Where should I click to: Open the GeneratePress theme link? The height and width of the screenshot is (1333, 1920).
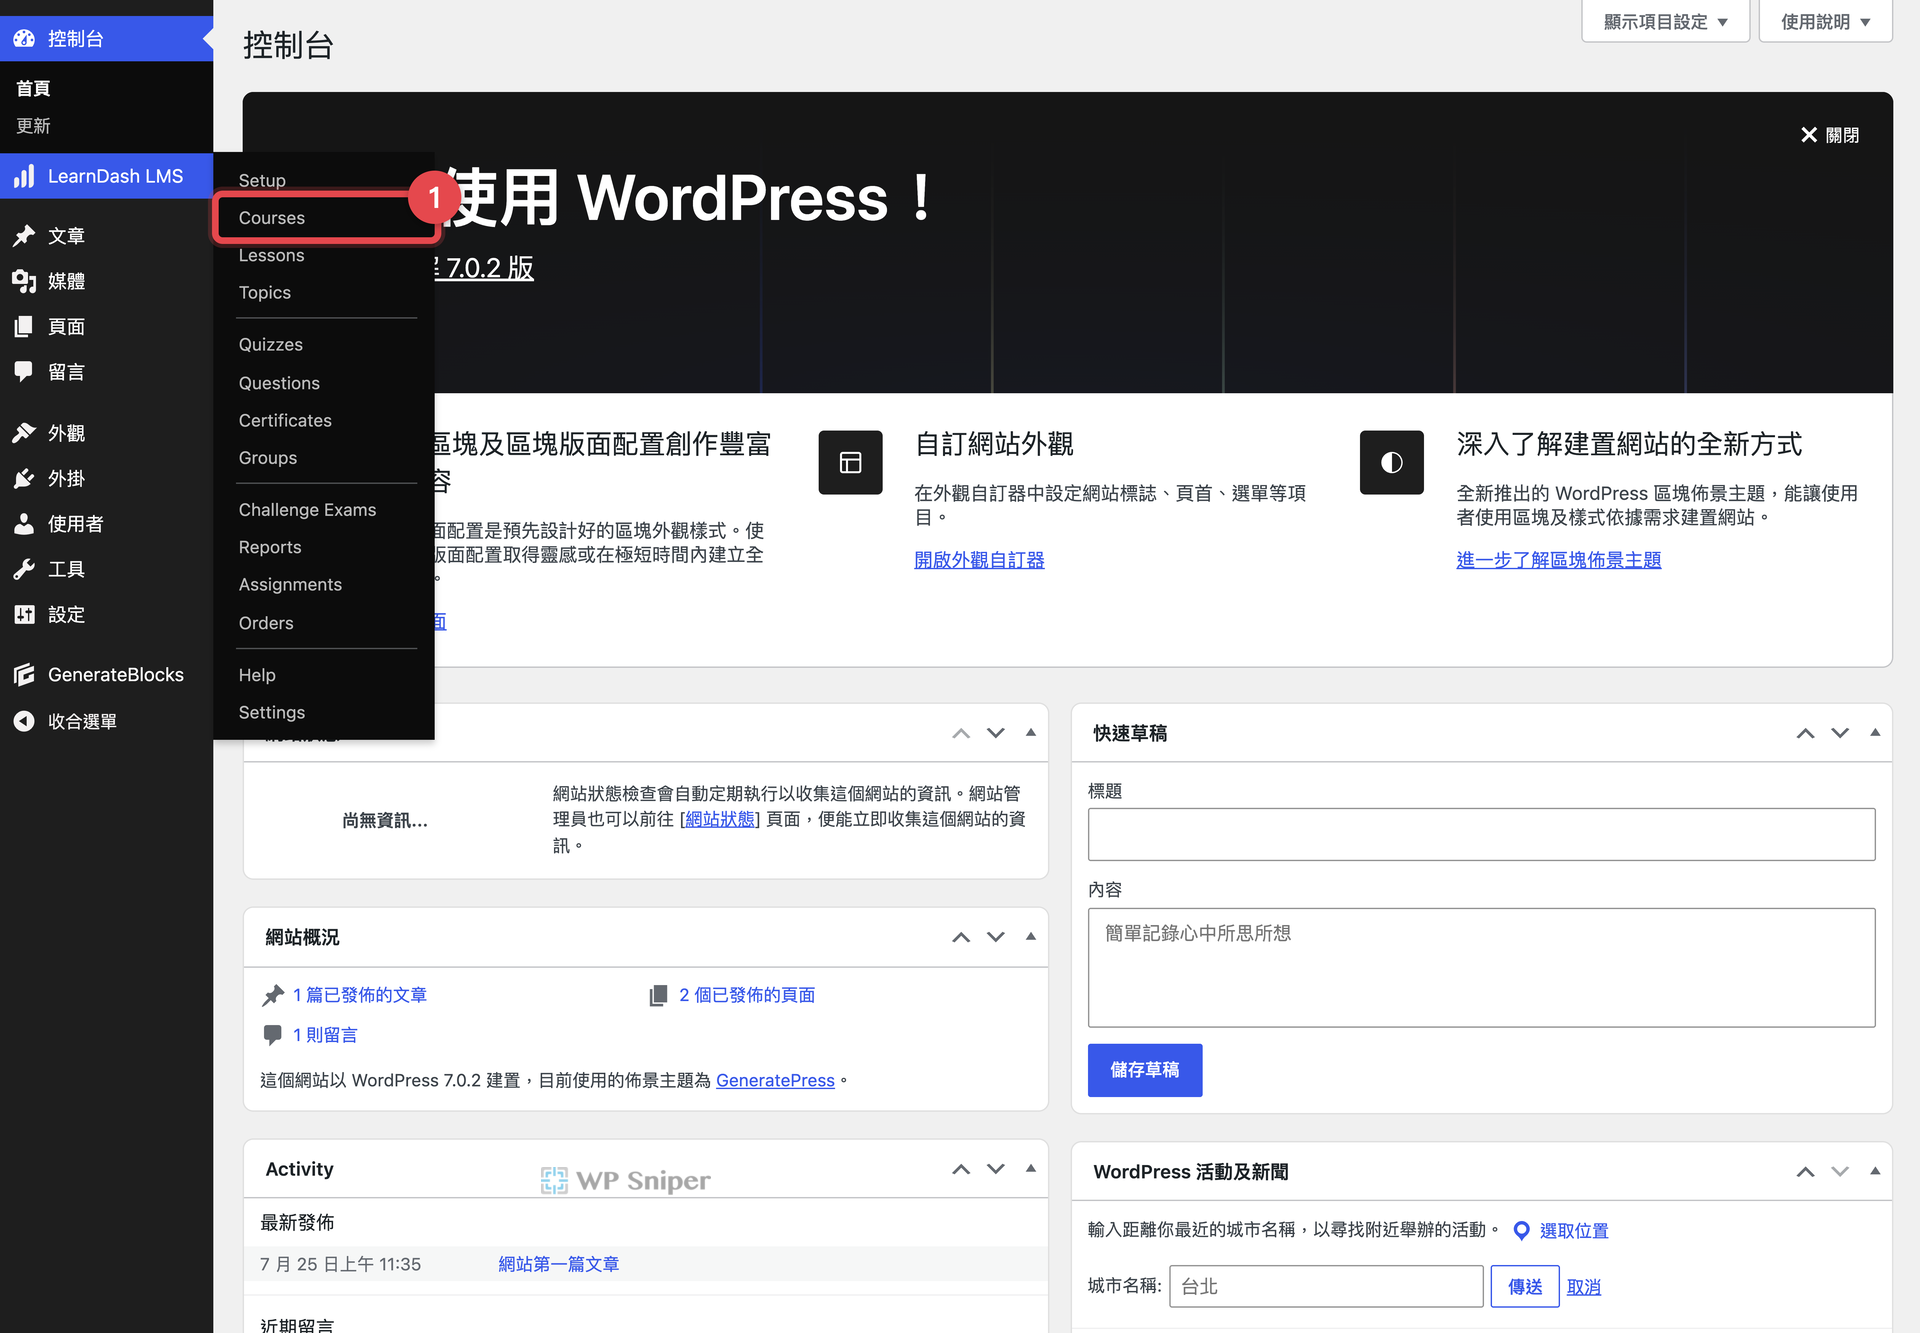[775, 1080]
